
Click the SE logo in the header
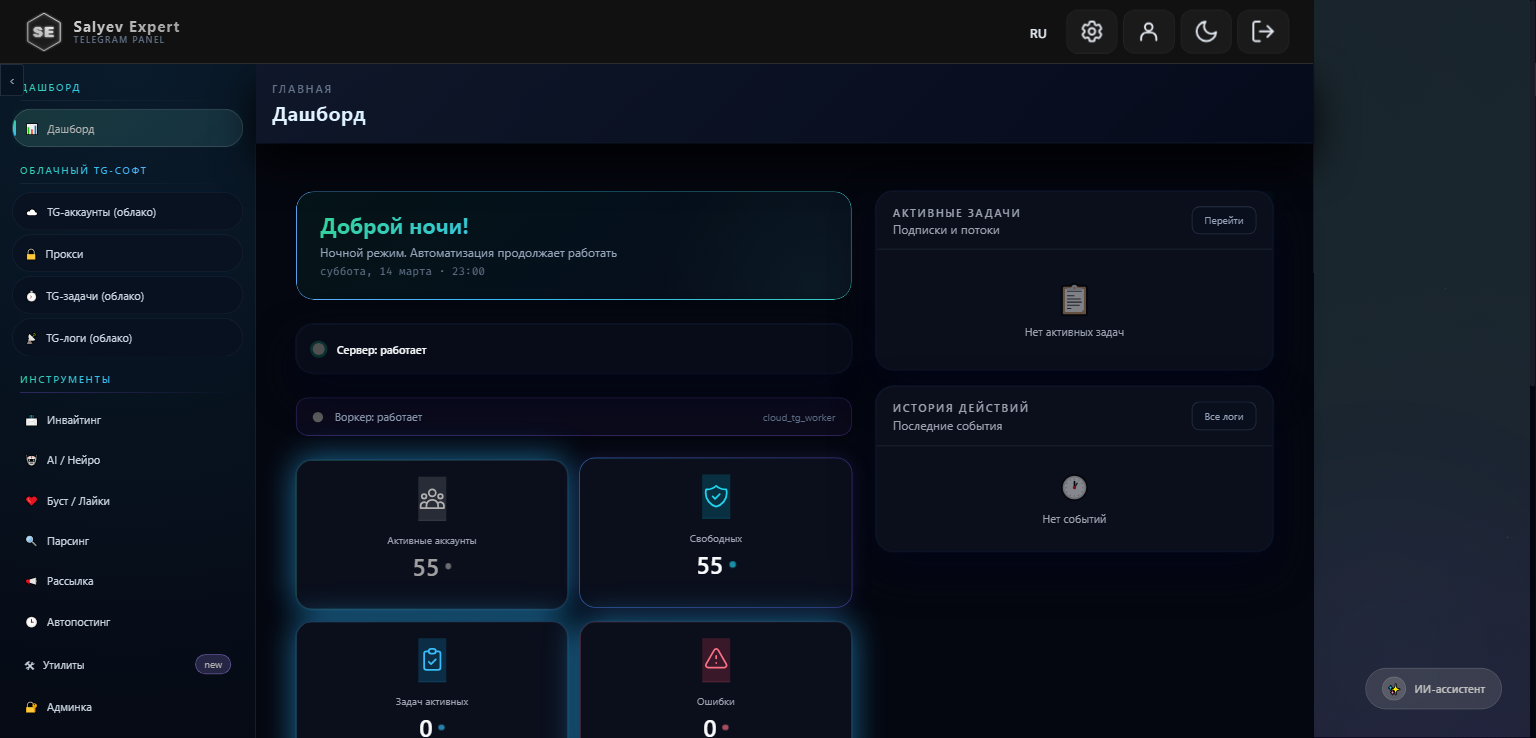pos(43,32)
